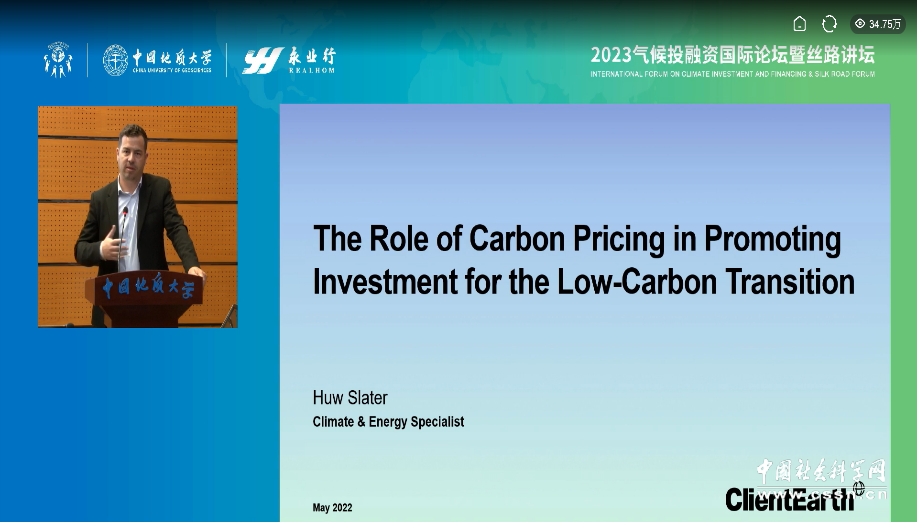The width and height of the screenshot is (917, 522).
Task: Click the circular emblem logo at far left
Action: tap(58, 60)
